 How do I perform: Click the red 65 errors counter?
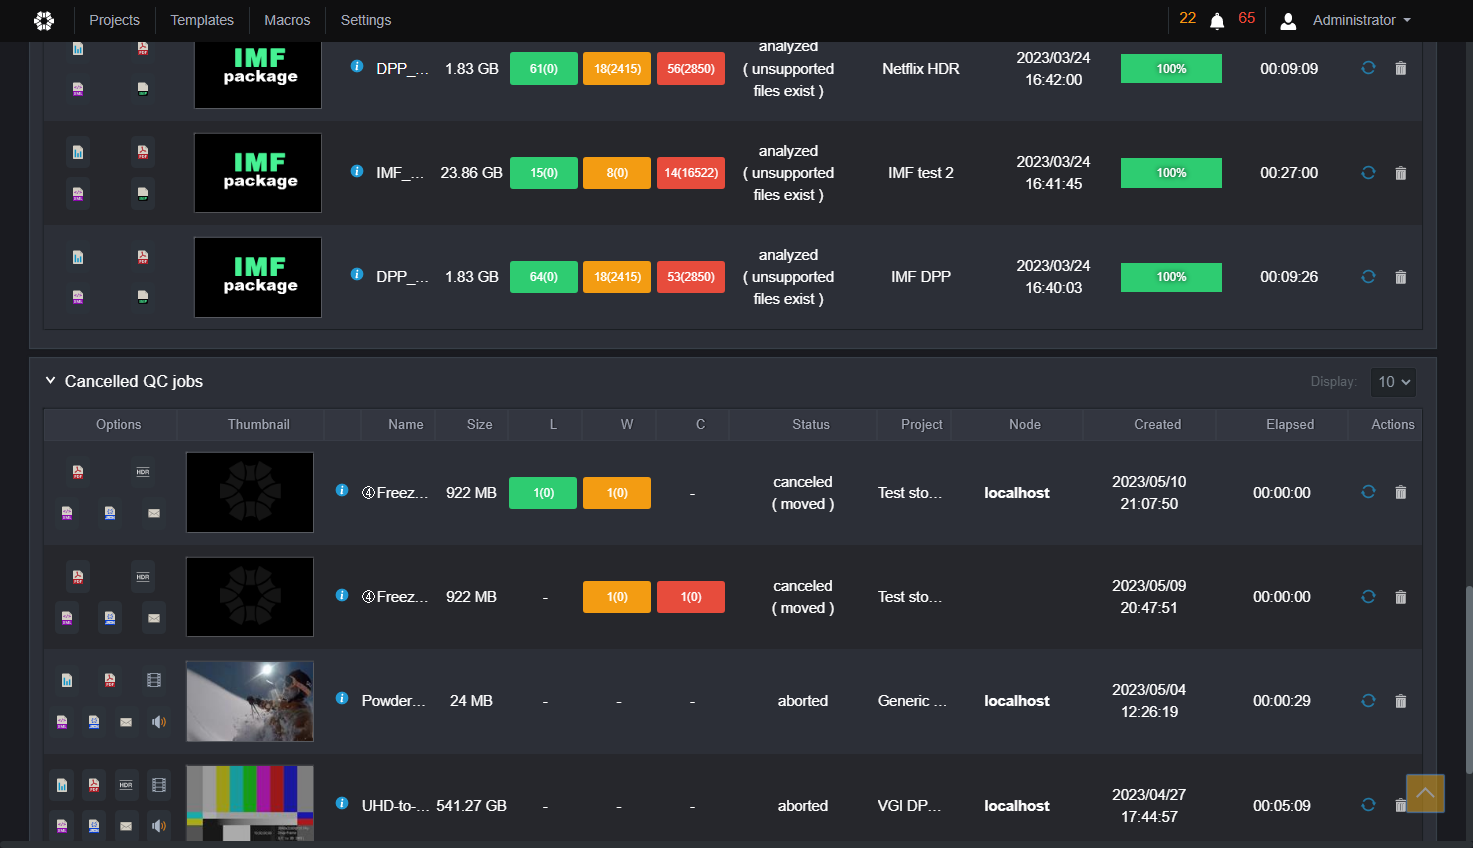click(1246, 18)
